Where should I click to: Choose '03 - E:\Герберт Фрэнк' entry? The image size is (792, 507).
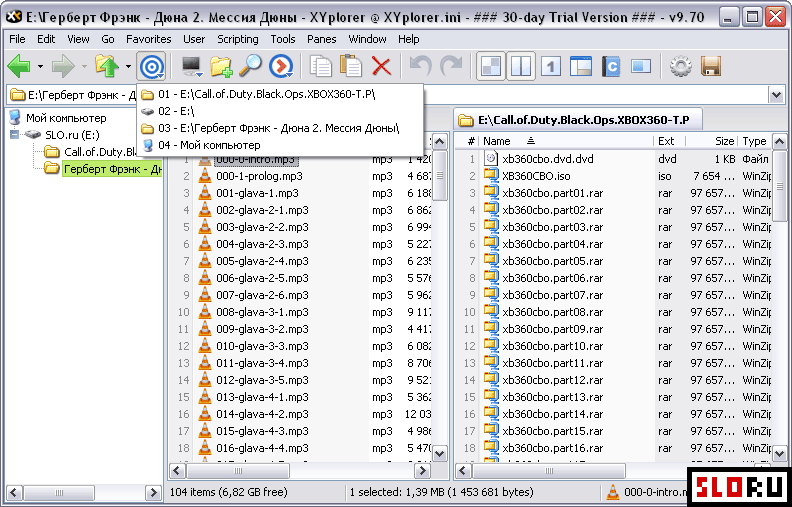(279, 128)
